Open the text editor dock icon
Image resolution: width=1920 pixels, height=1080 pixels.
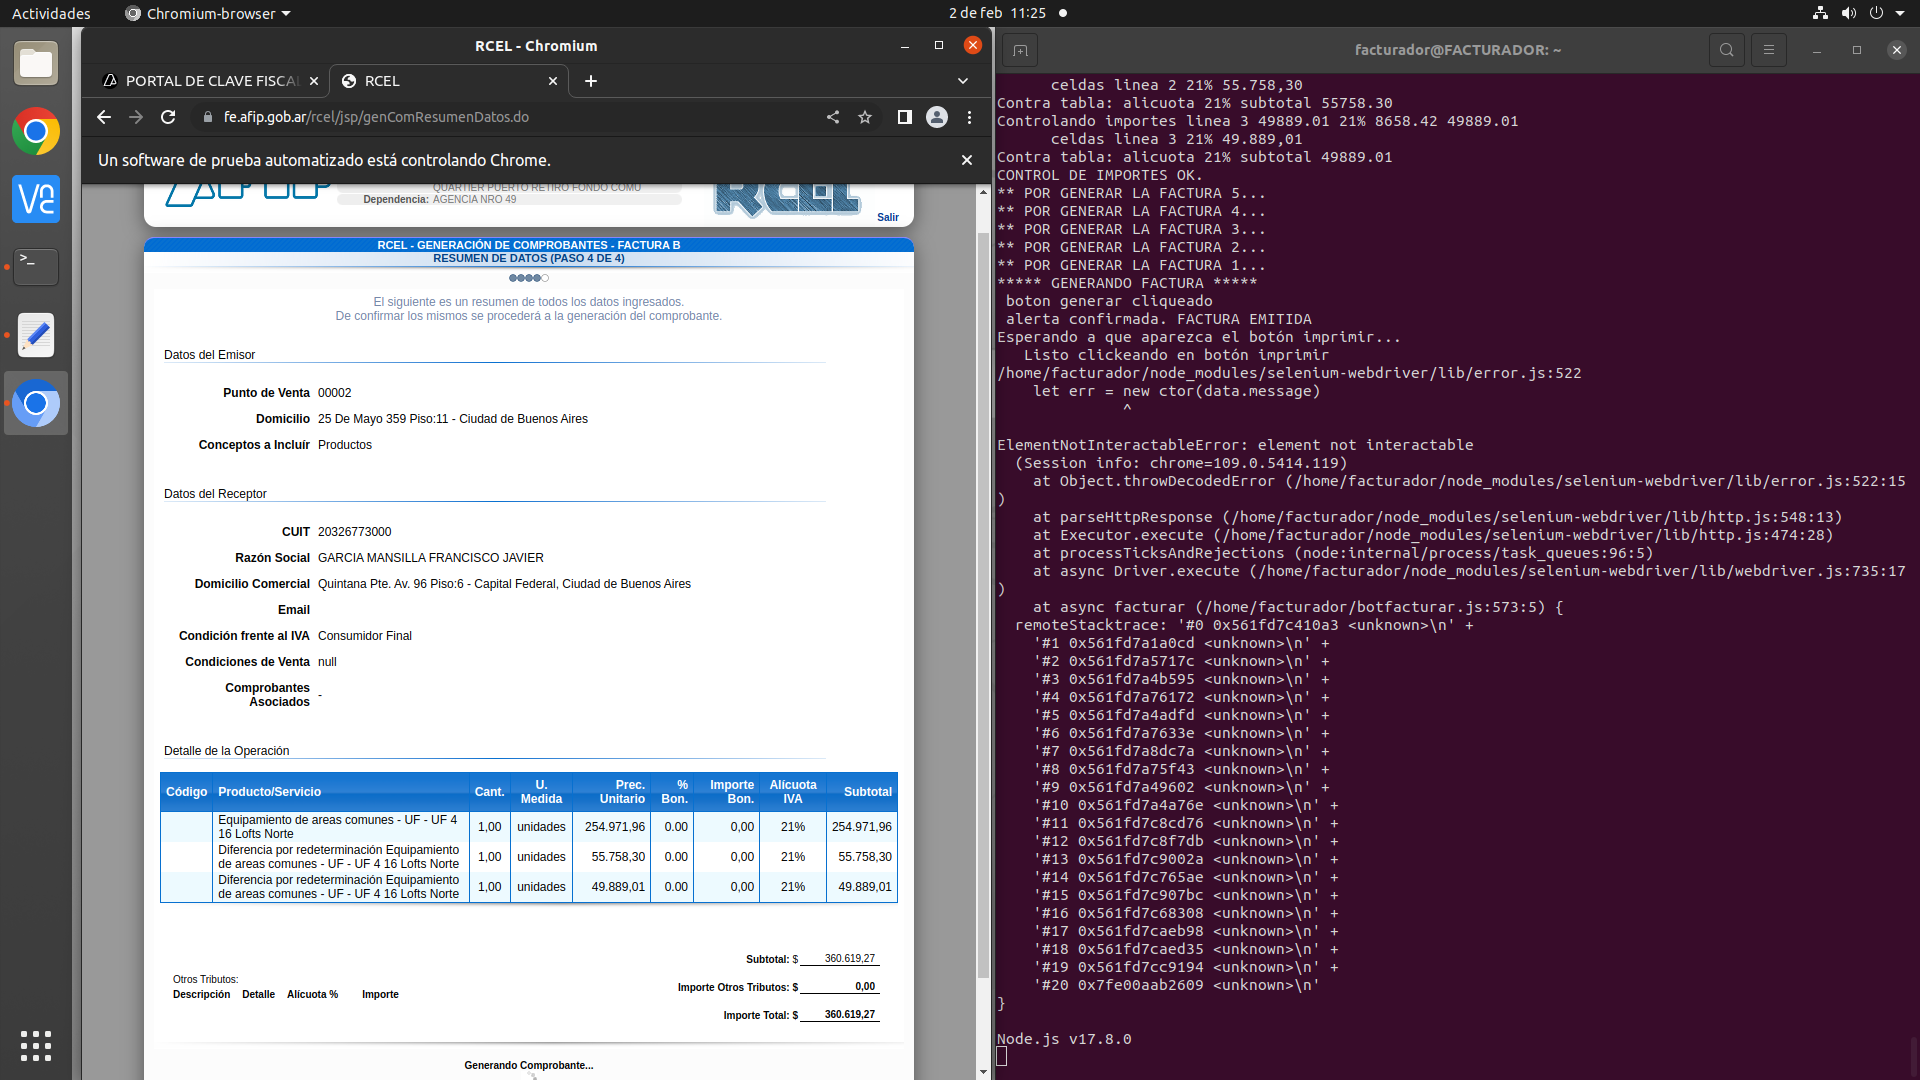coord(36,335)
